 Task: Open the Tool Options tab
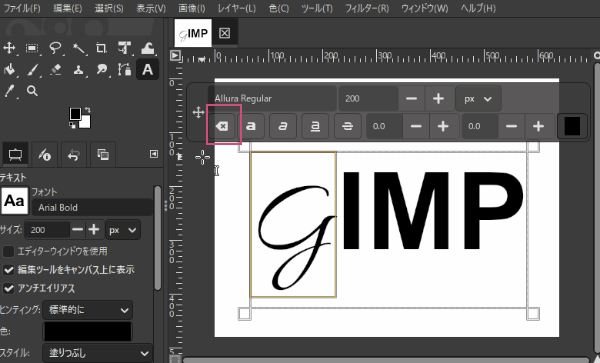click(x=15, y=154)
